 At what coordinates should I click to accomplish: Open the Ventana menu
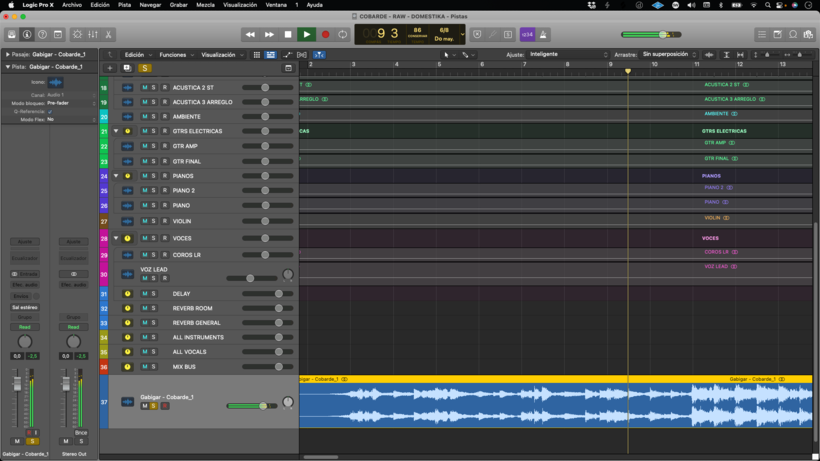coord(276,5)
